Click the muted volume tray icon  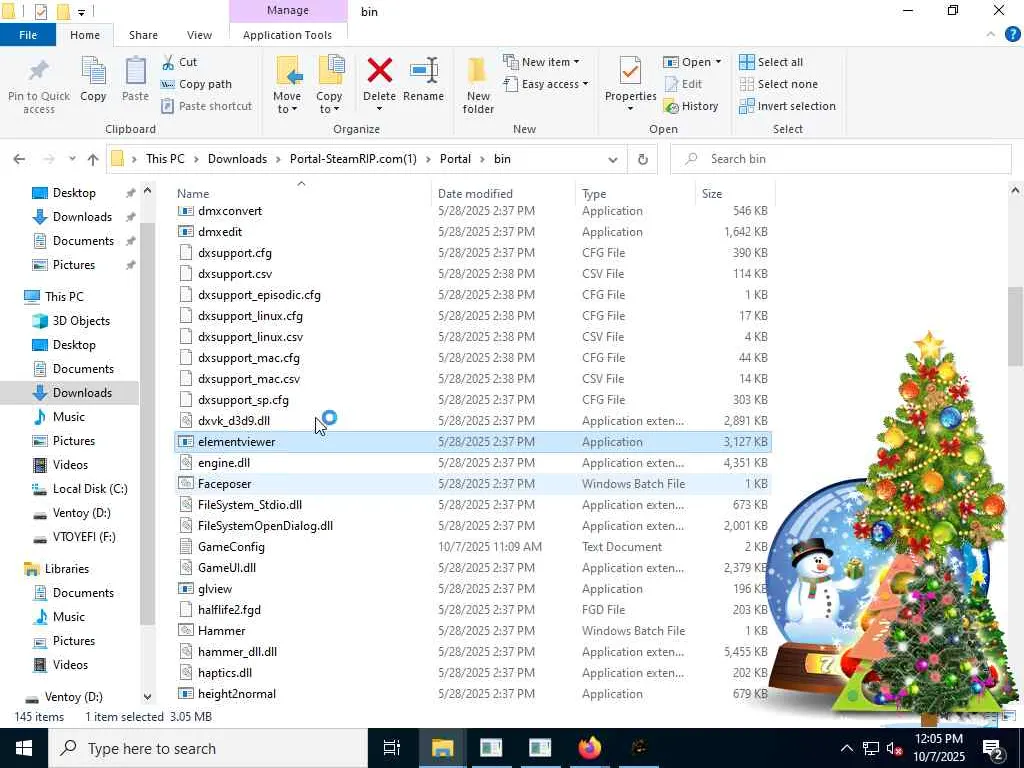click(x=893, y=748)
